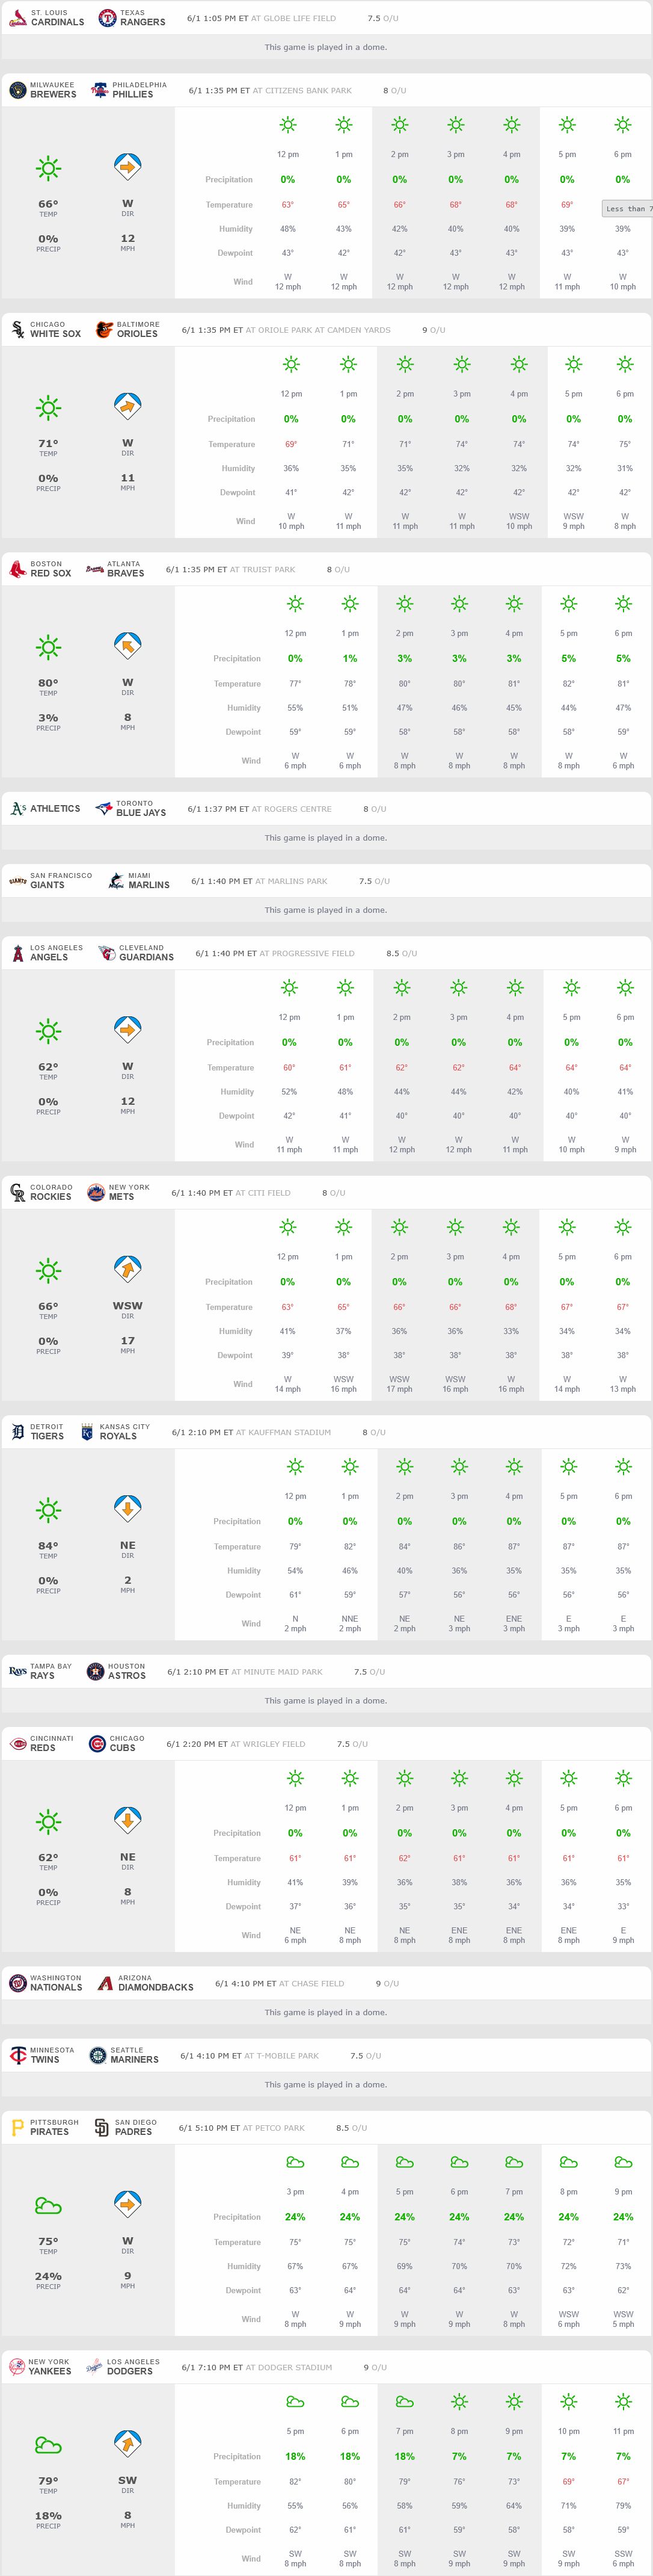Image resolution: width=653 pixels, height=2576 pixels.
Task: Click the Los Angeles Dodgers logo
Action: tap(95, 2367)
